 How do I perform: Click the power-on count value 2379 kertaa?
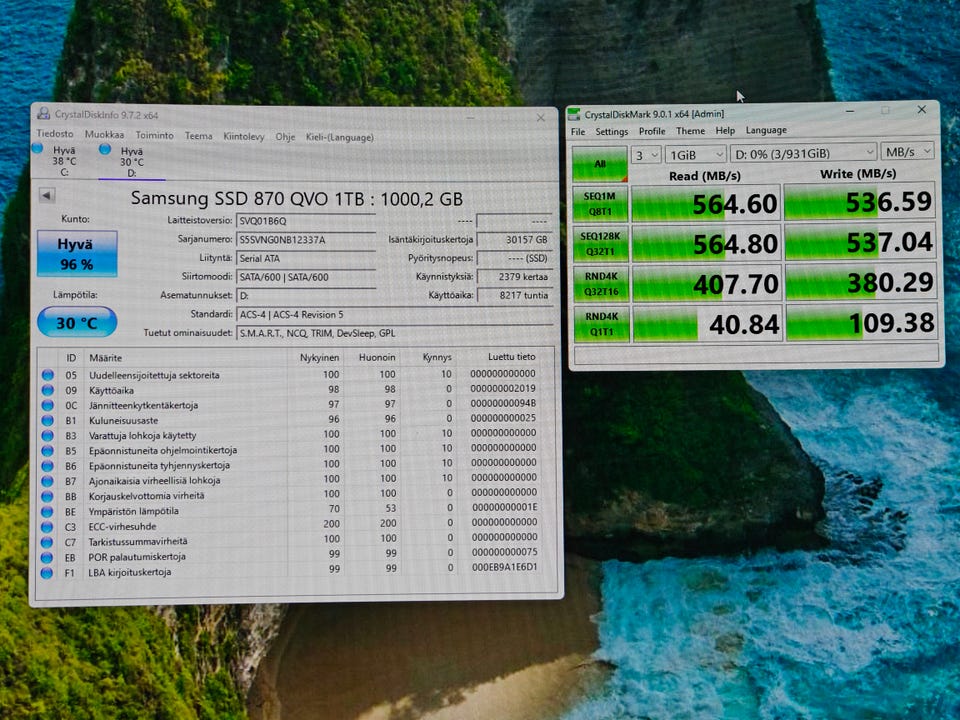click(515, 277)
